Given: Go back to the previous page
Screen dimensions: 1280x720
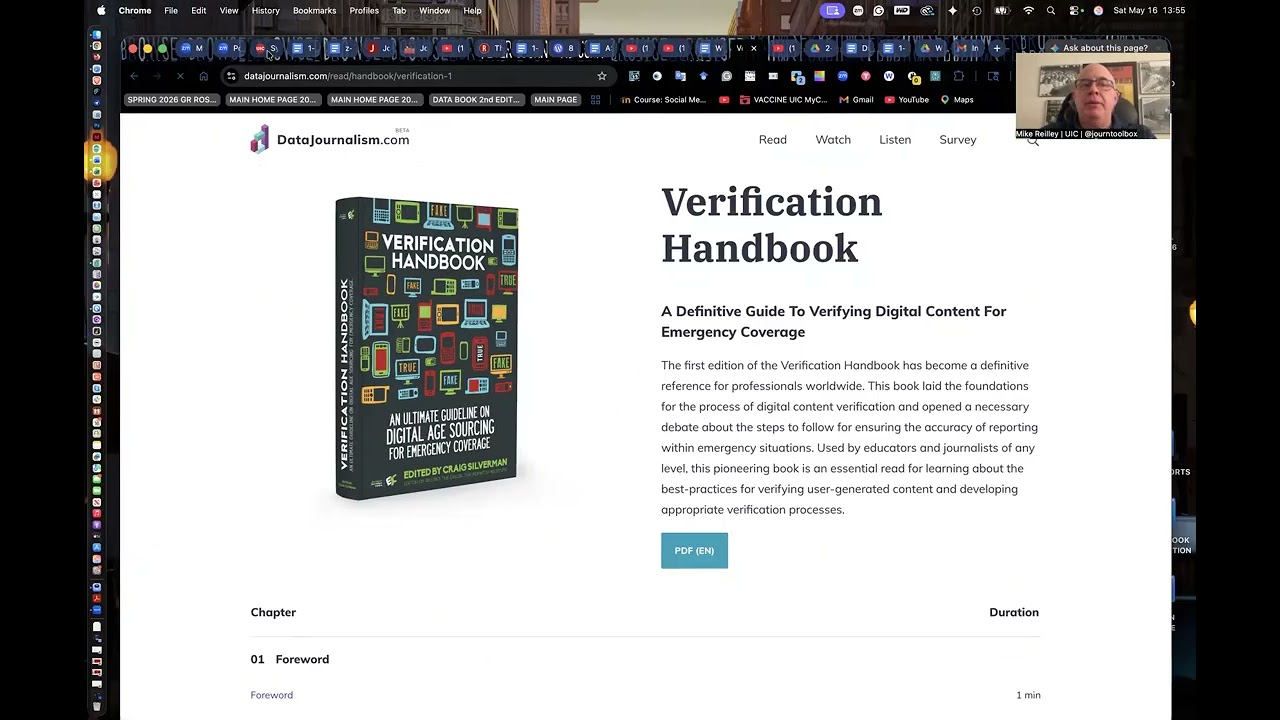Looking at the screenshot, I should [134, 76].
